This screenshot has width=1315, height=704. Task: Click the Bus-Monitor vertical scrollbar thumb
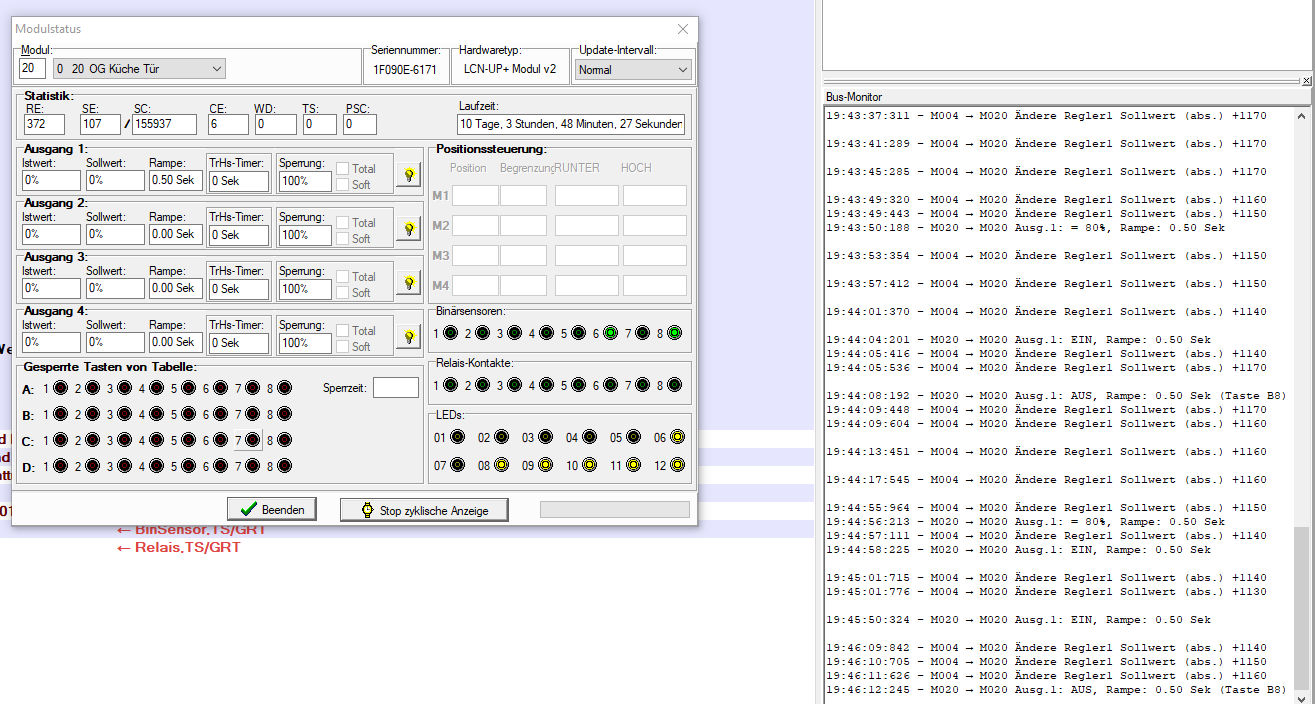pyautogui.click(x=1302, y=607)
